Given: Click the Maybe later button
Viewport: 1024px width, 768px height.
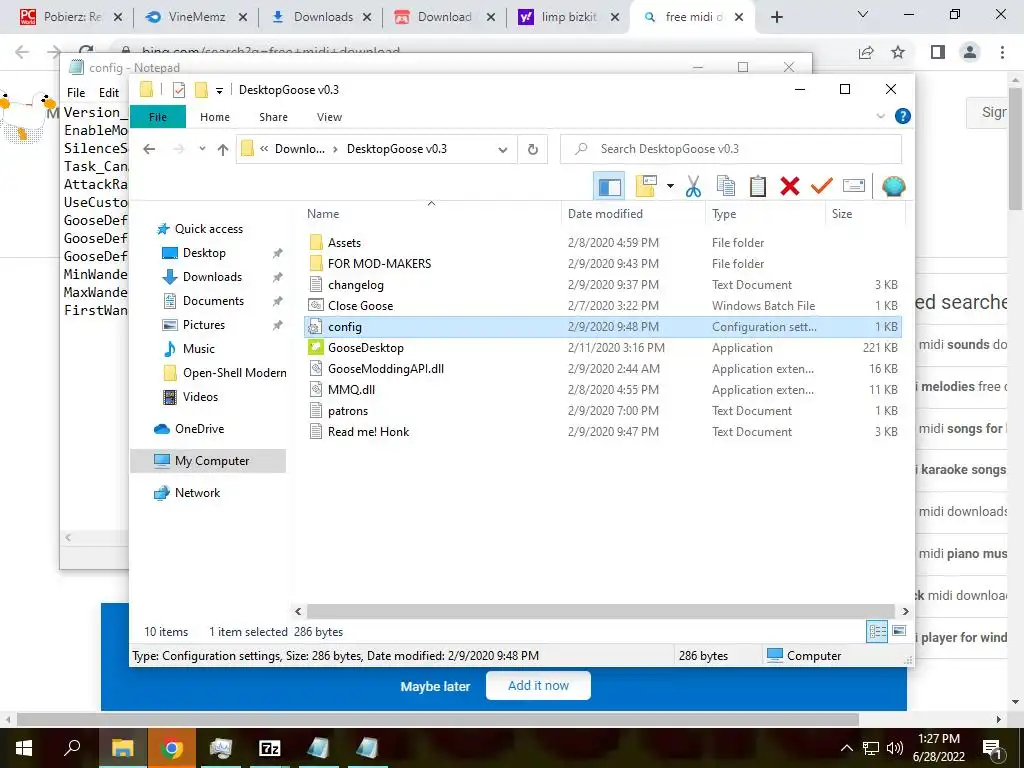Looking at the screenshot, I should pos(435,686).
